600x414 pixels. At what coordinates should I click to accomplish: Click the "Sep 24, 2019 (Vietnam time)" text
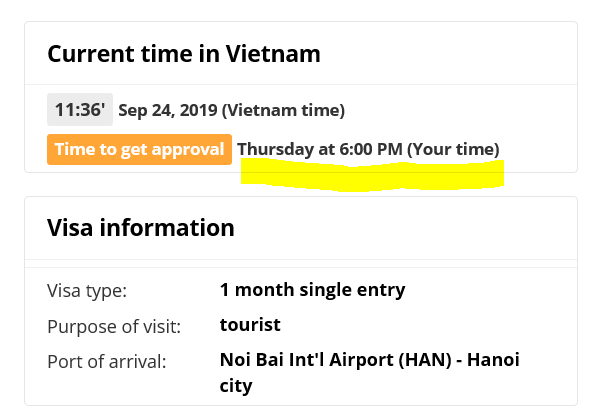click(x=231, y=110)
